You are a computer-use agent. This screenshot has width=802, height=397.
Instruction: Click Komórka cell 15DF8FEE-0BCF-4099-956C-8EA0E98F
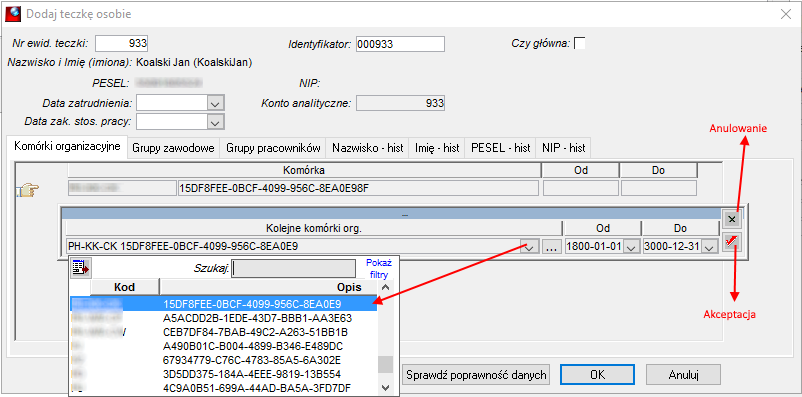click(358, 188)
